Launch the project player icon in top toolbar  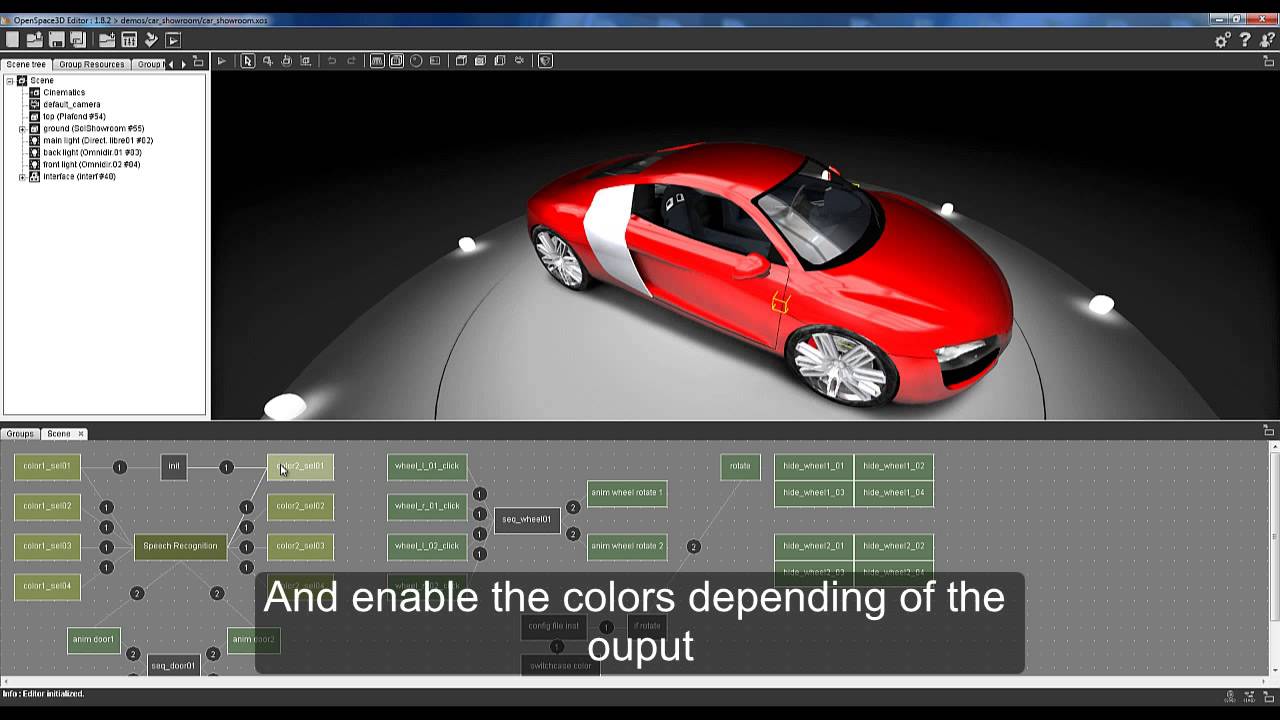coord(173,40)
